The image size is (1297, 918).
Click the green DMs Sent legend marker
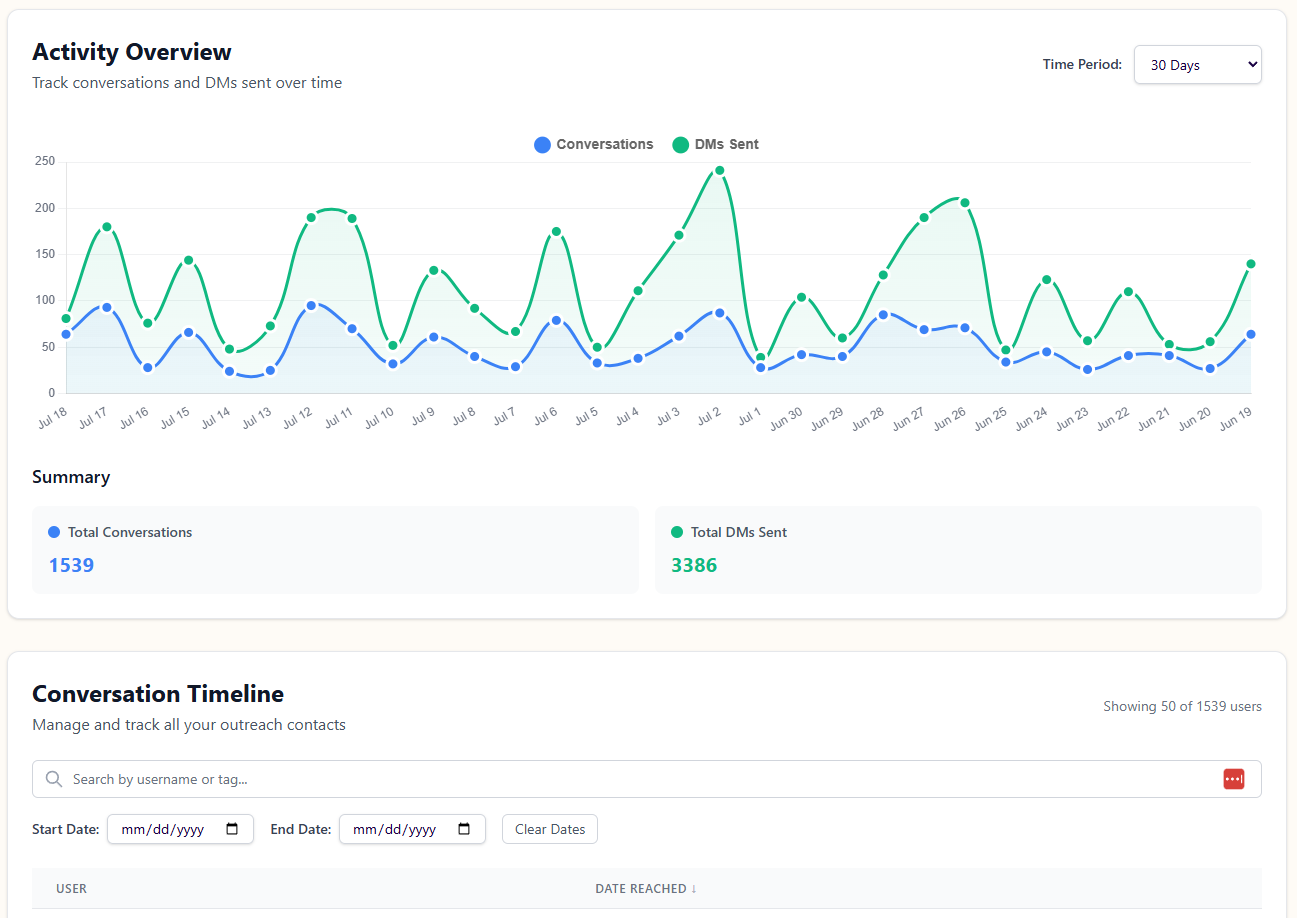[681, 144]
